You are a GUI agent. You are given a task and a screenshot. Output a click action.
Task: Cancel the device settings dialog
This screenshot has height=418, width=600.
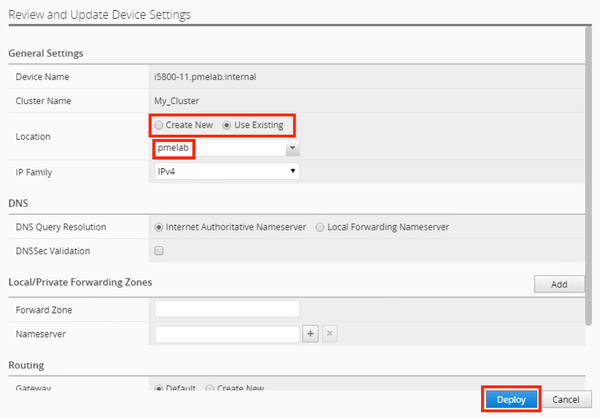click(x=565, y=399)
